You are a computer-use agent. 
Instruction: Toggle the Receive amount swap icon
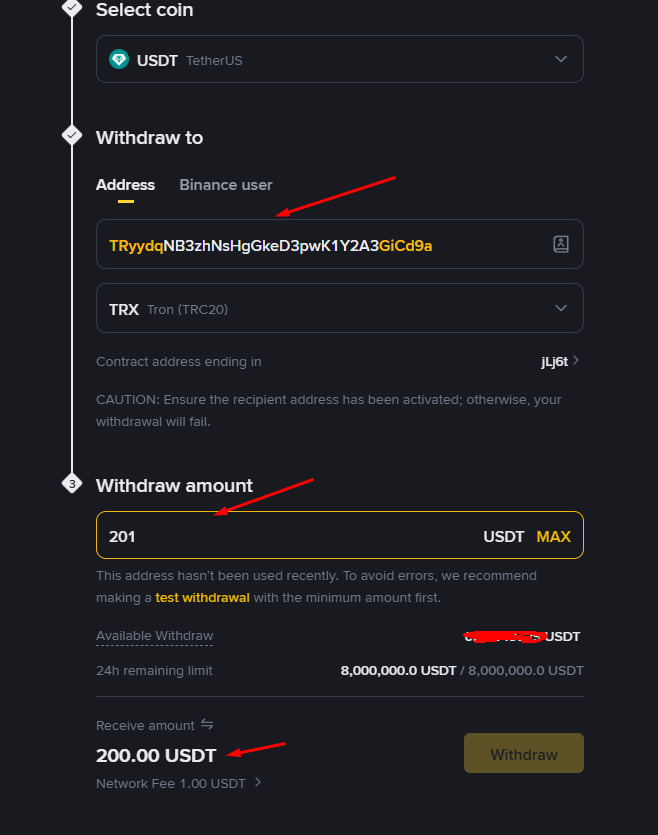coord(207,724)
